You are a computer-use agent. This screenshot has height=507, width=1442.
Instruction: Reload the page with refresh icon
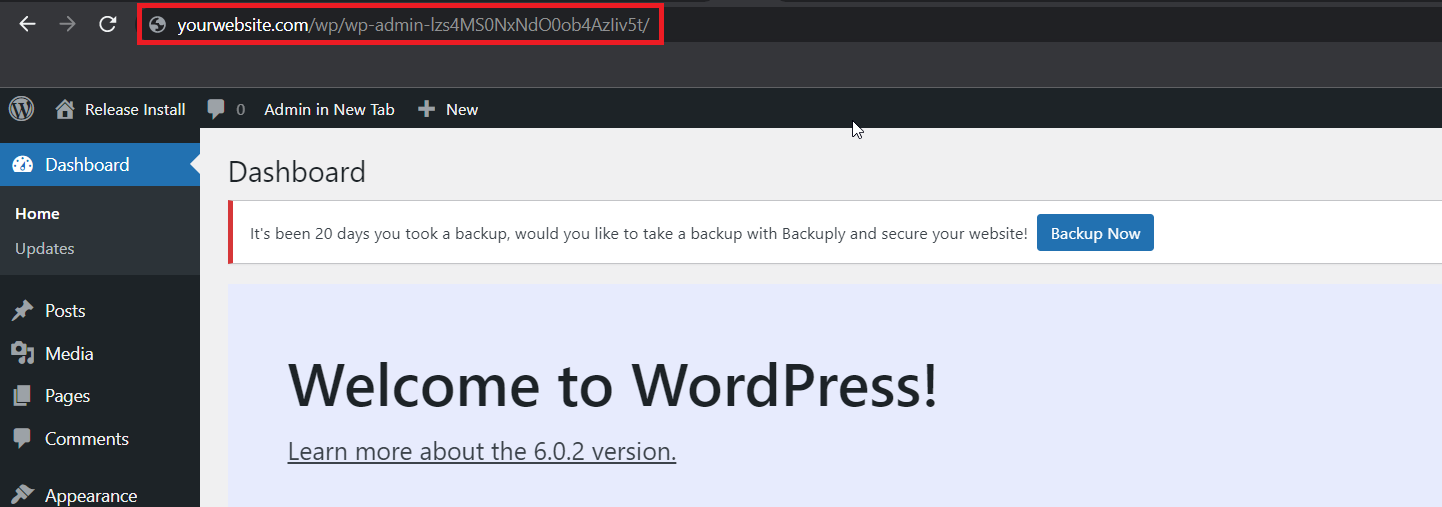[x=108, y=24]
